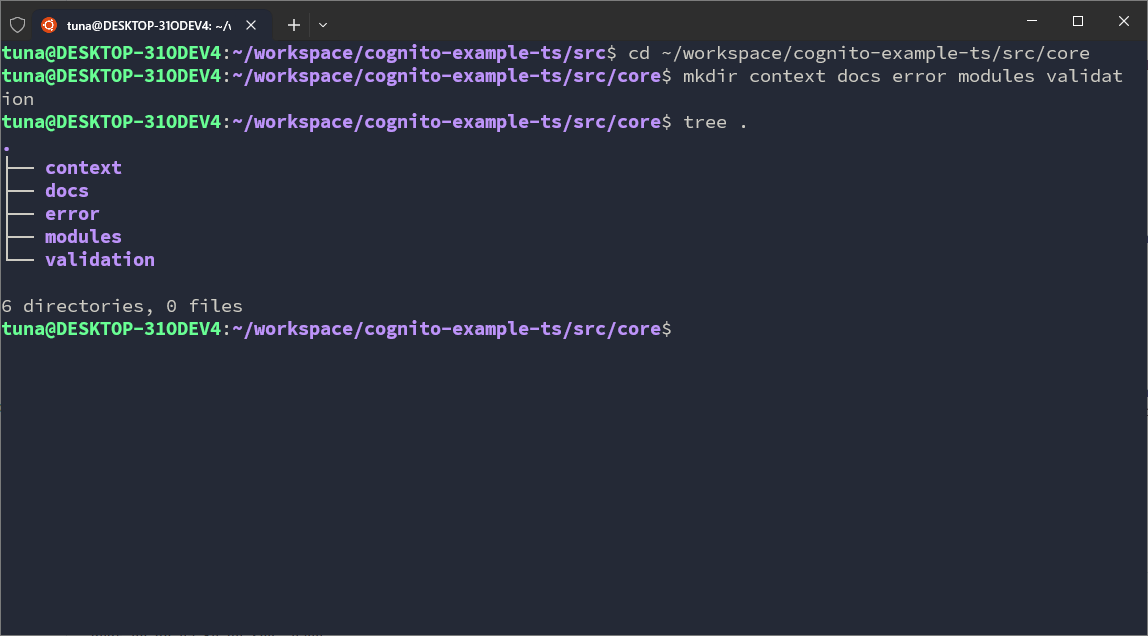1148x636 pixels.
Task: Click the validation directory entry
Action: [100, 260]
